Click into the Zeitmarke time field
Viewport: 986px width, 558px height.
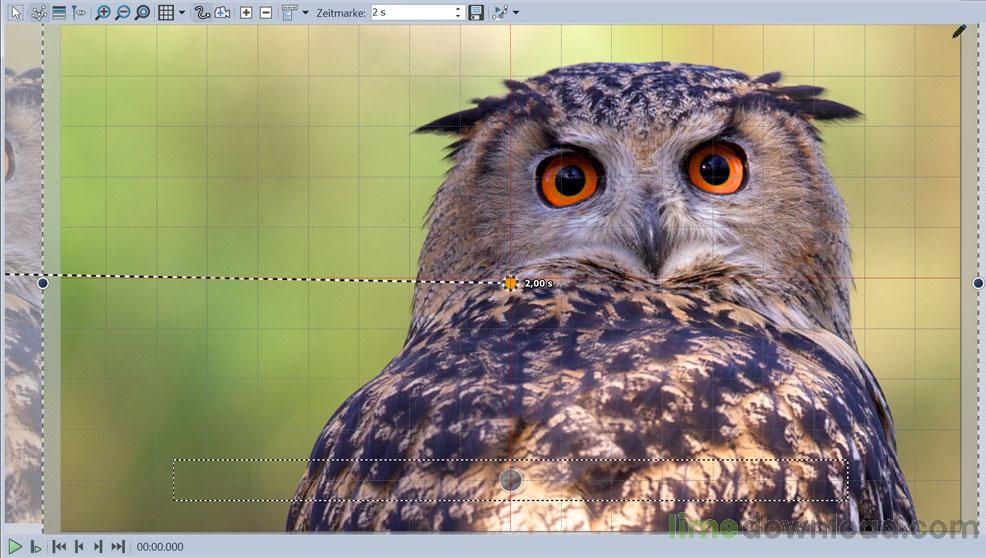click(x=412, y=13)
